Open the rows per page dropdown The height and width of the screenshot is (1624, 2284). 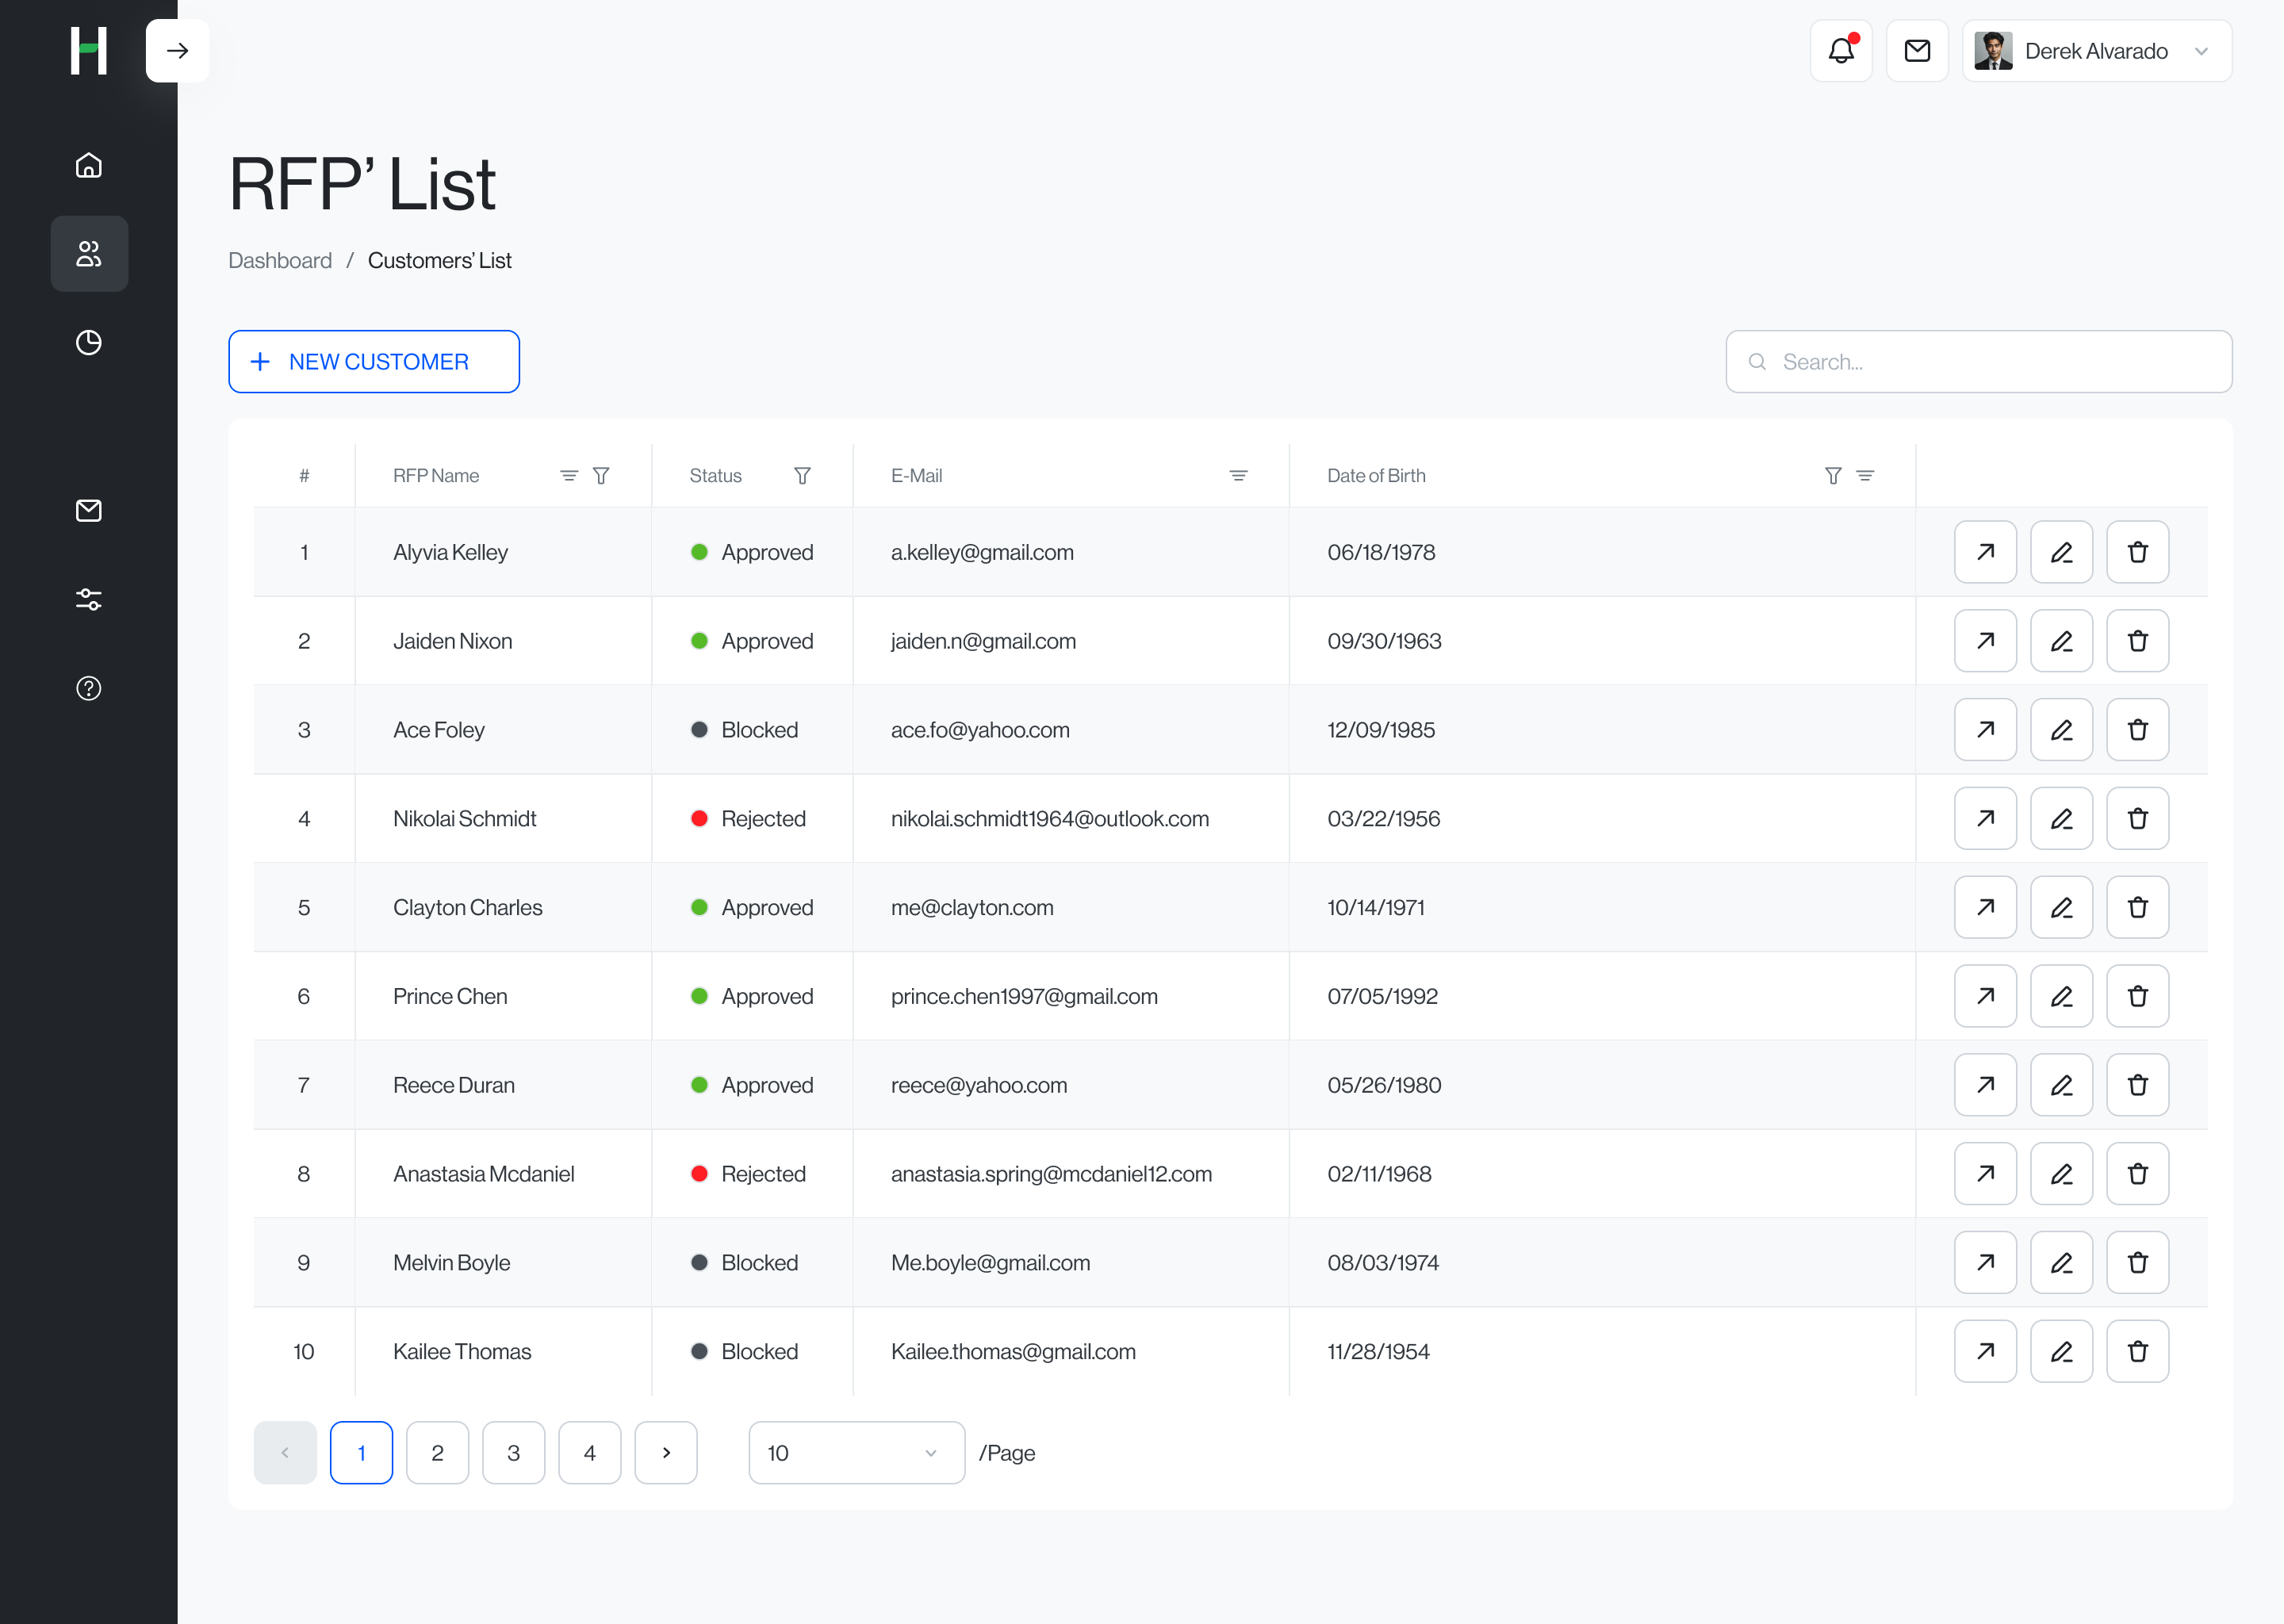[856, 1453]
